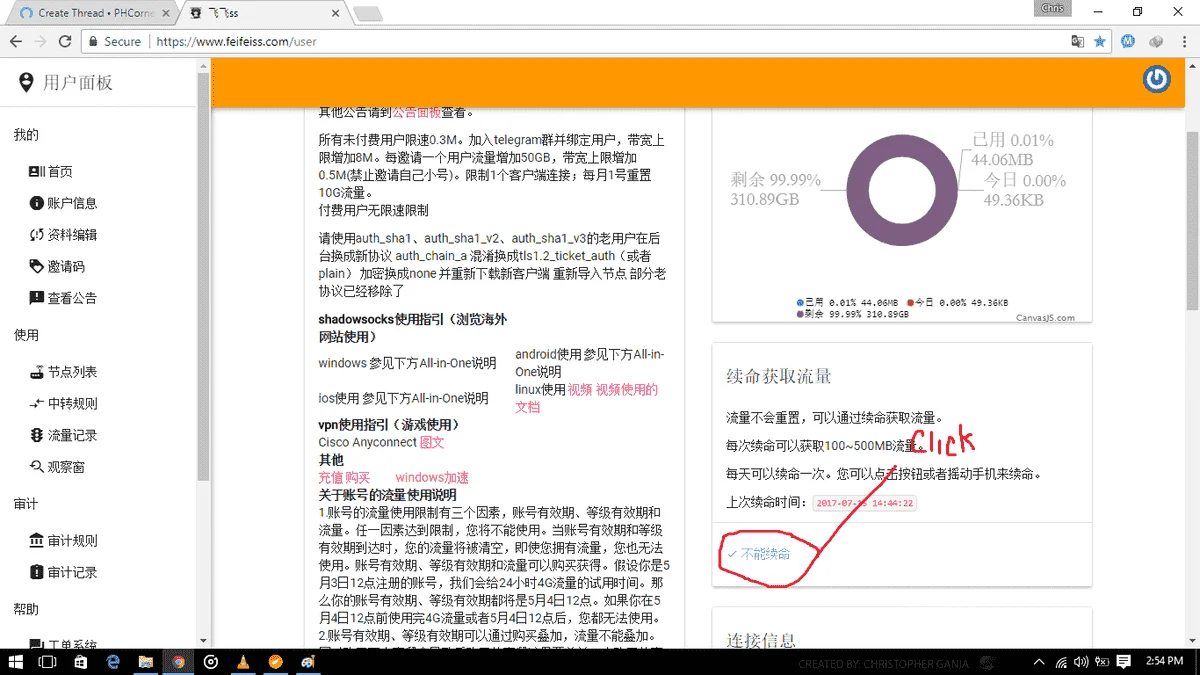Image resolution: width=1200 pixels, height=675 pixels.
Task: Close the feifeiss browser tab
Action: [334, 13]
